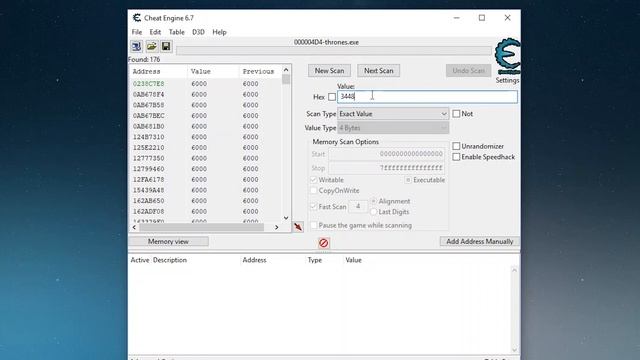This screenshot has height=360, width=640.
Task: Open the D3D menu
Action: tap(198, 32)
